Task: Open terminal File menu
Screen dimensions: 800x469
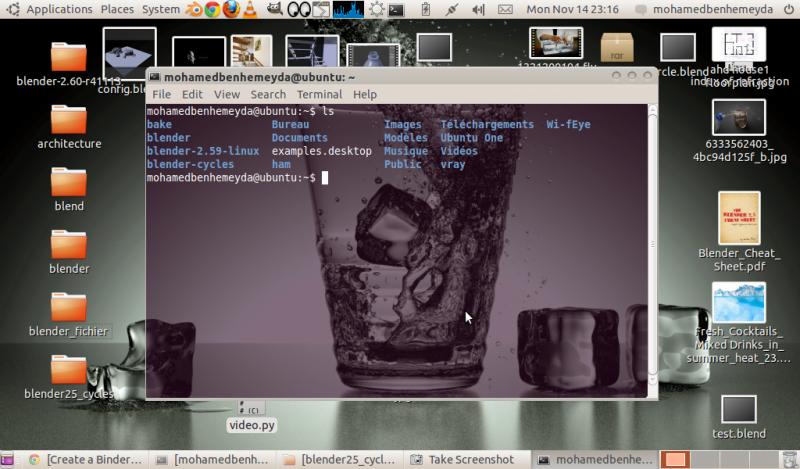Action: (161, 94)
